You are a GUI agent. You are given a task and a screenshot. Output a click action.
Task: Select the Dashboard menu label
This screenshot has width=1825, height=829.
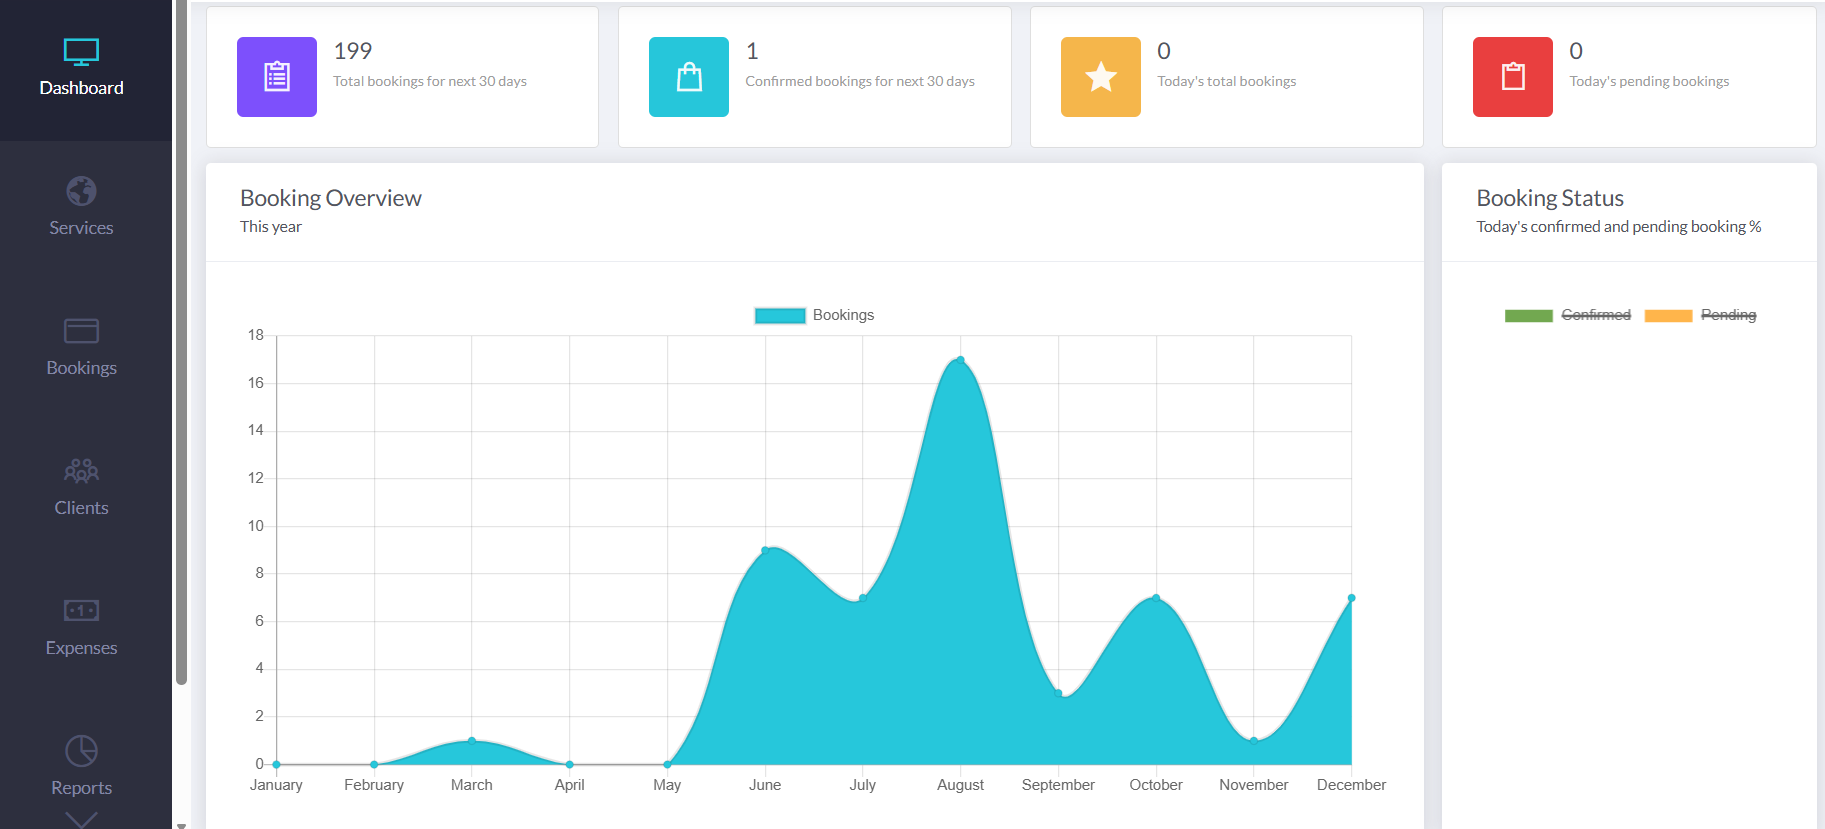coord(81,88)
